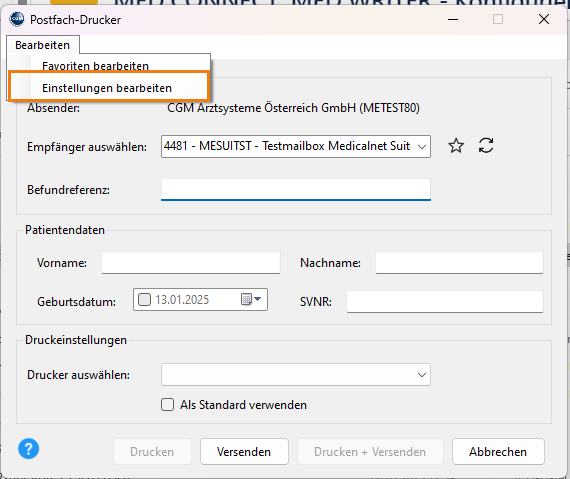The image size is (570, 479).
Task: Click the favorites star icon
Action: pyautogui.click(x=456, y=146)
